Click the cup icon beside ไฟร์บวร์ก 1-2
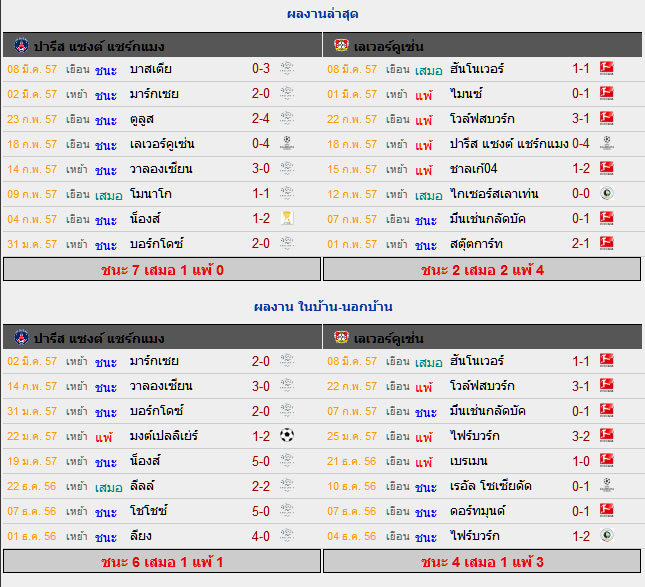 pyautogui.click(x=607, y=535)
